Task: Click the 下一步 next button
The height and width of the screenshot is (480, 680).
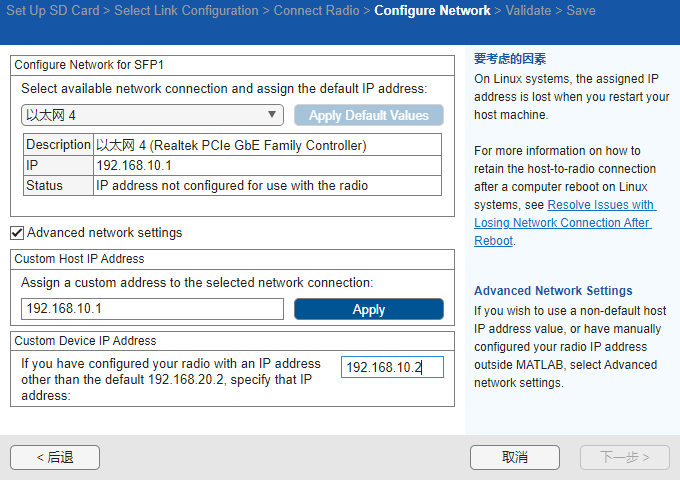Action: pyautogui.click(x=625, y=457)
